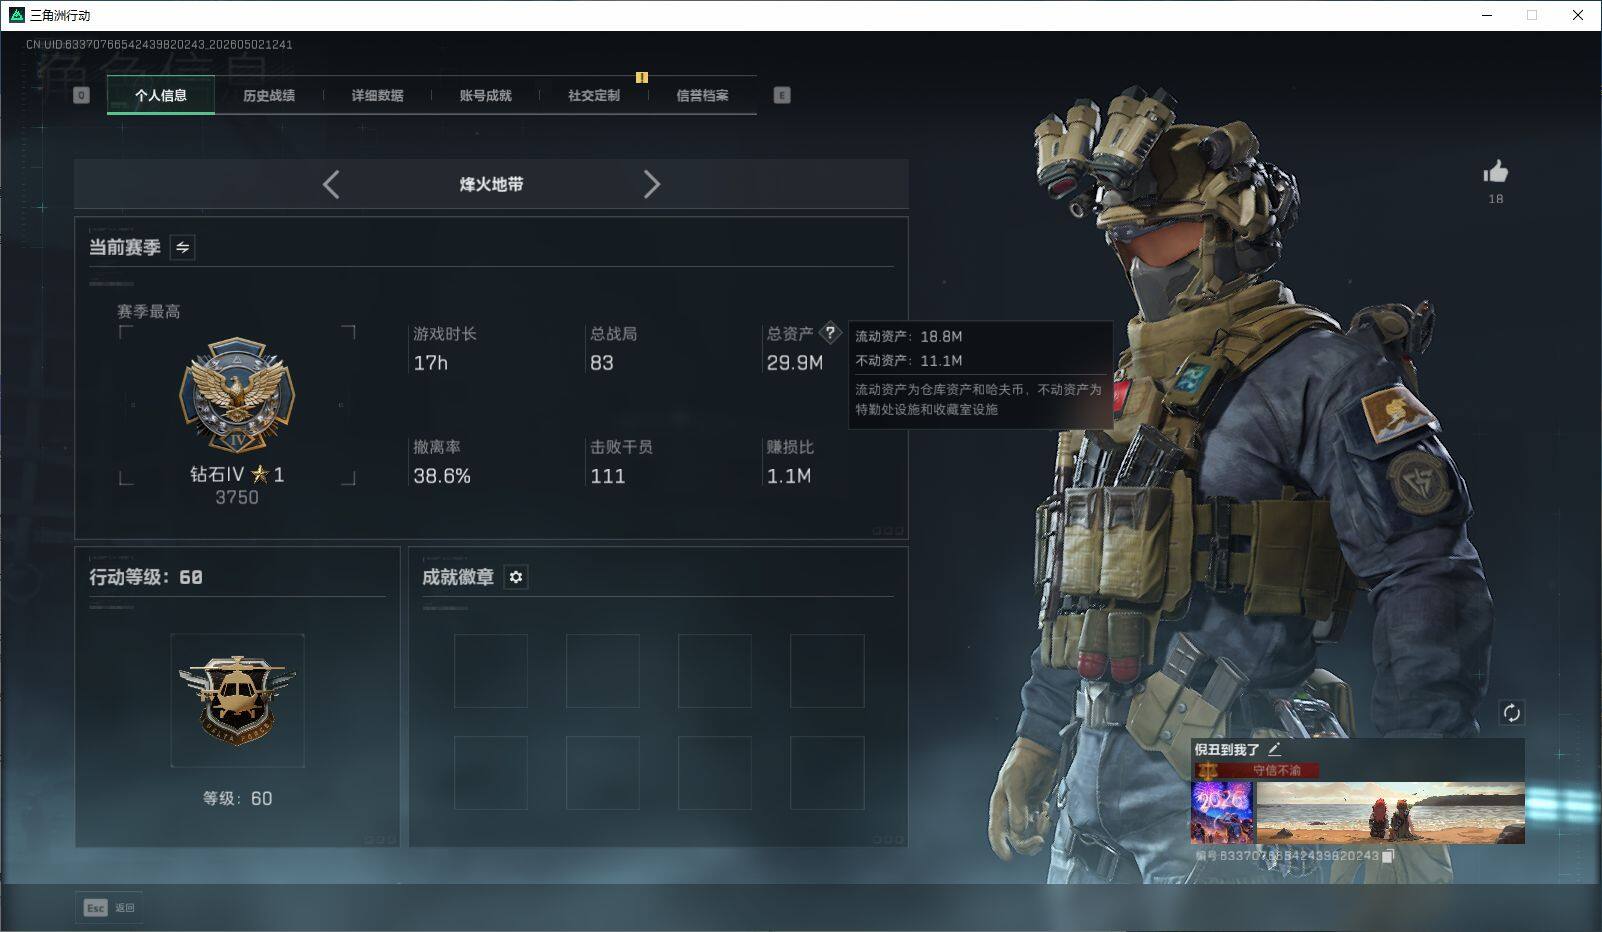Switch to previous game mode with left chevron
Screen dimensions: 1602x932
[x=331, y=184]
